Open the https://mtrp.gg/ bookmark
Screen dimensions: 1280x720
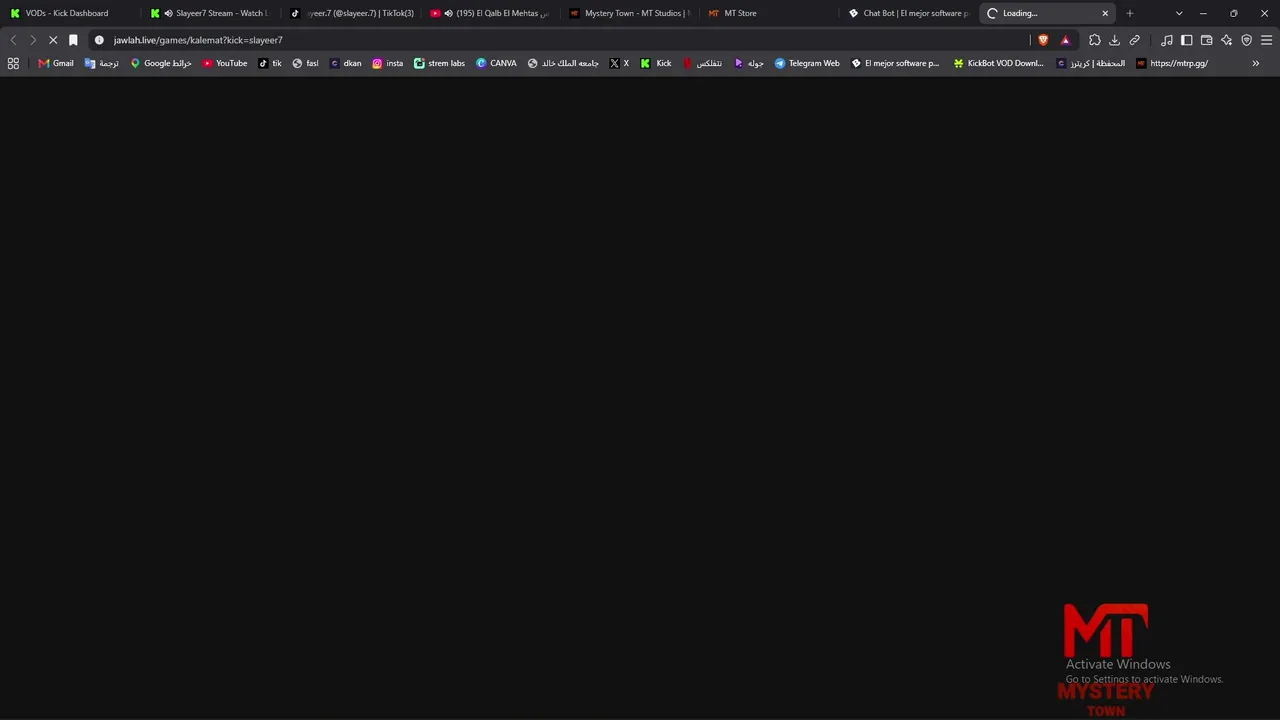pos(1171,63)
